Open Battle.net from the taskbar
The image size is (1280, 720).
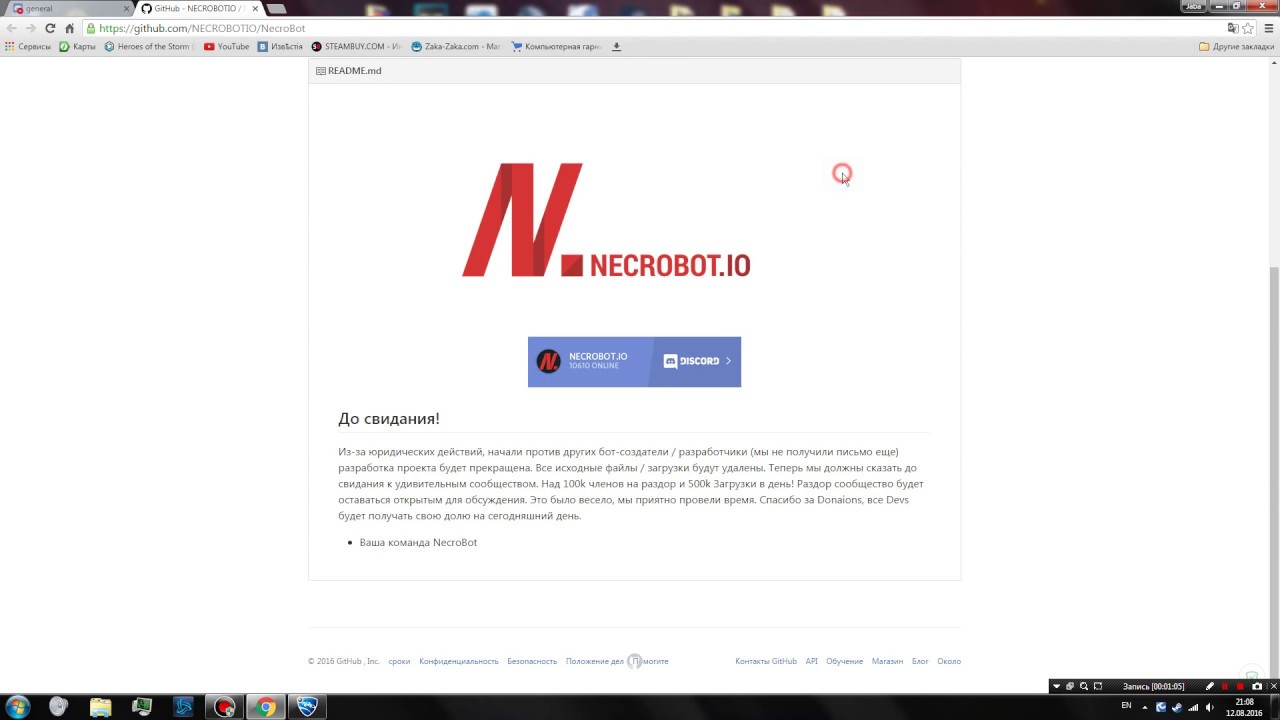183,707
